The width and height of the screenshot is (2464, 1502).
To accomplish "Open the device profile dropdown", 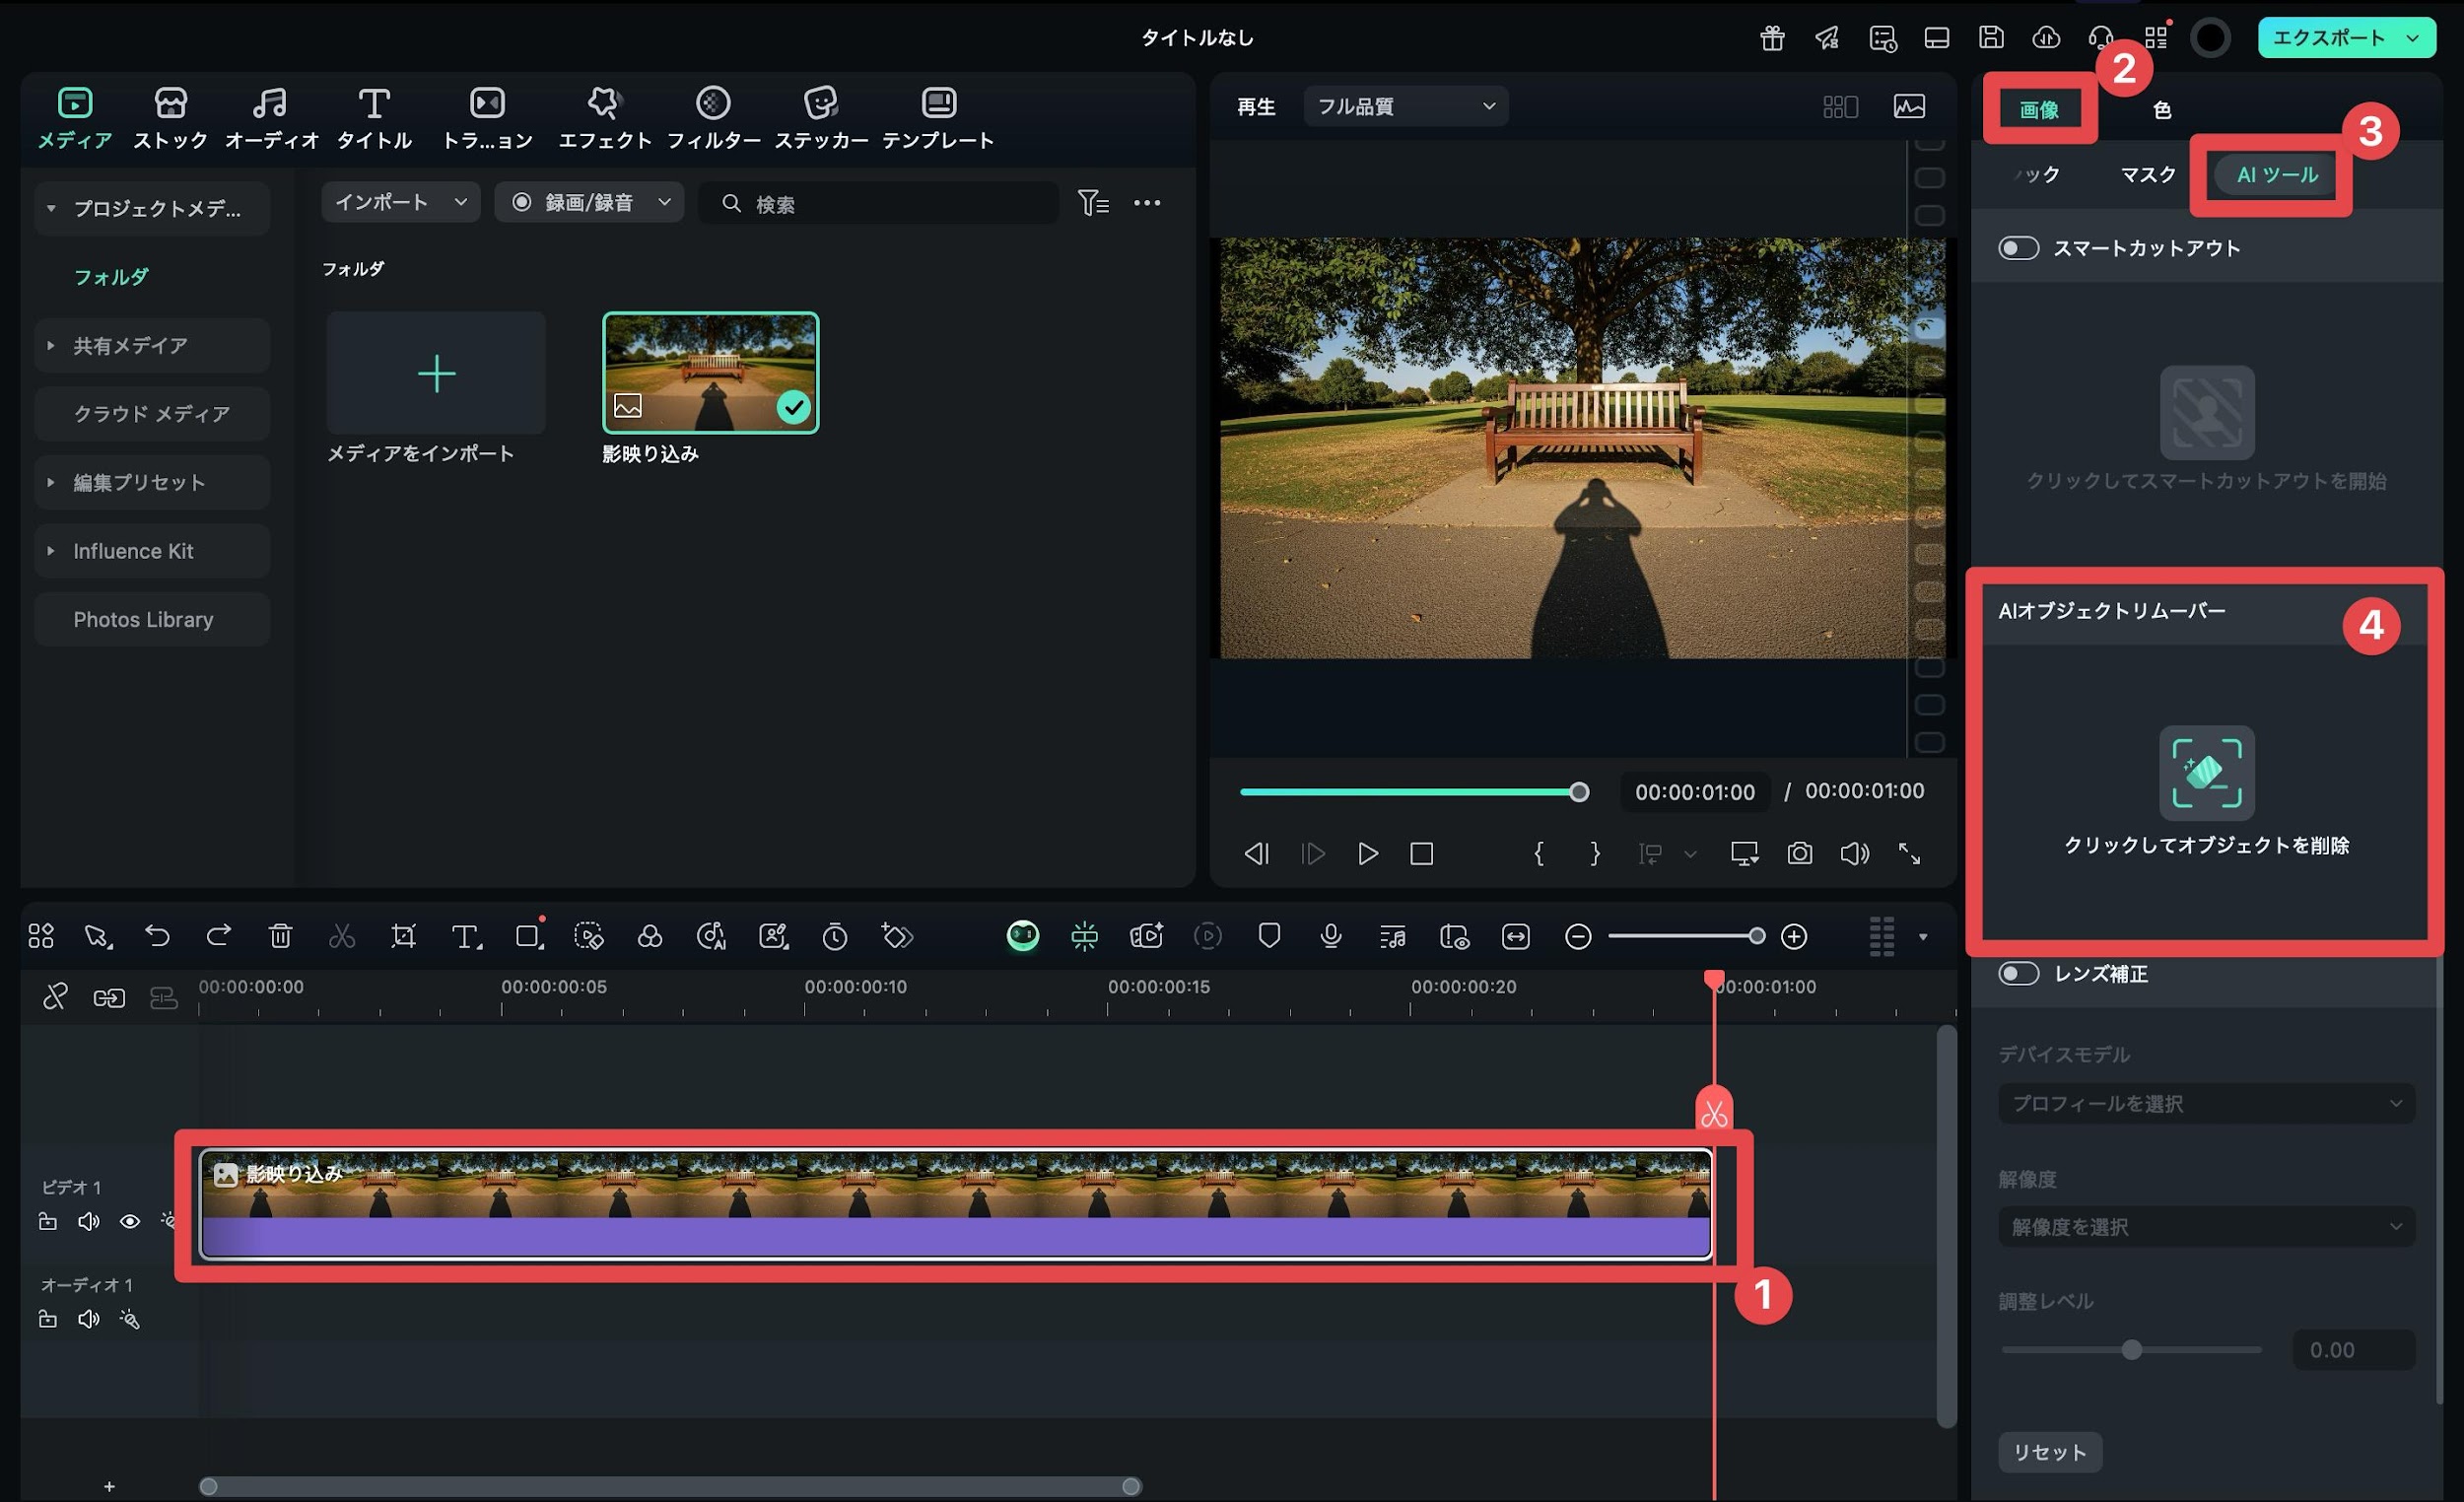I will pos(2206,1103).
